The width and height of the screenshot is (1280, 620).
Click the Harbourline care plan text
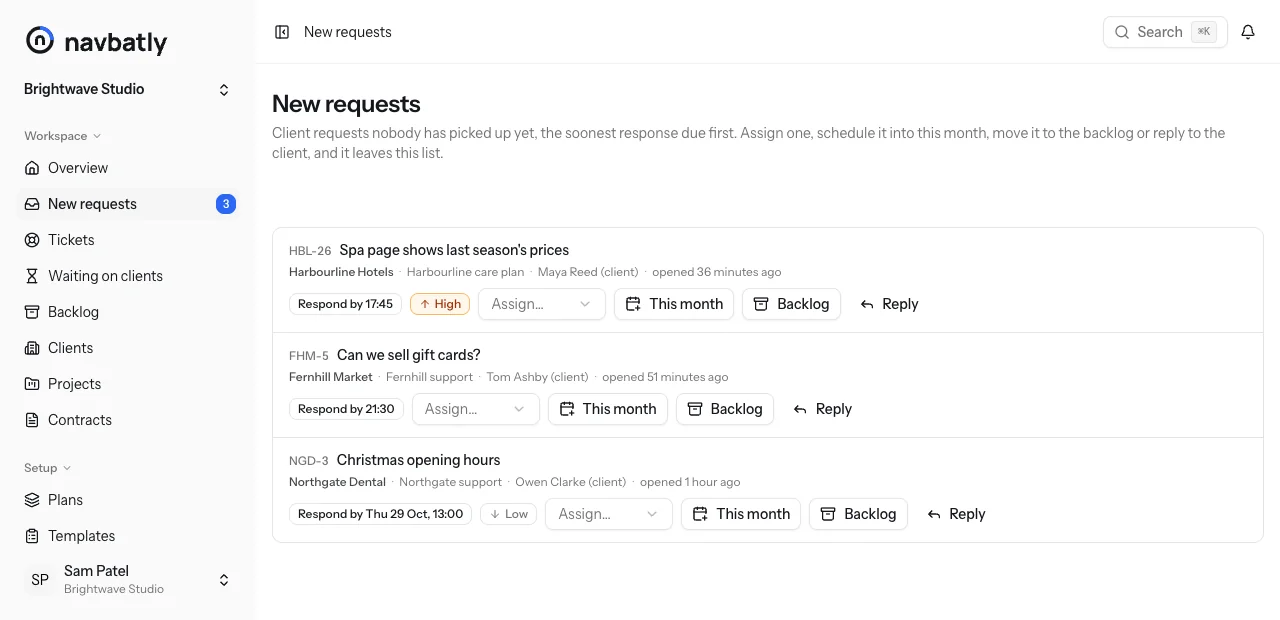[x=466, y=272]
